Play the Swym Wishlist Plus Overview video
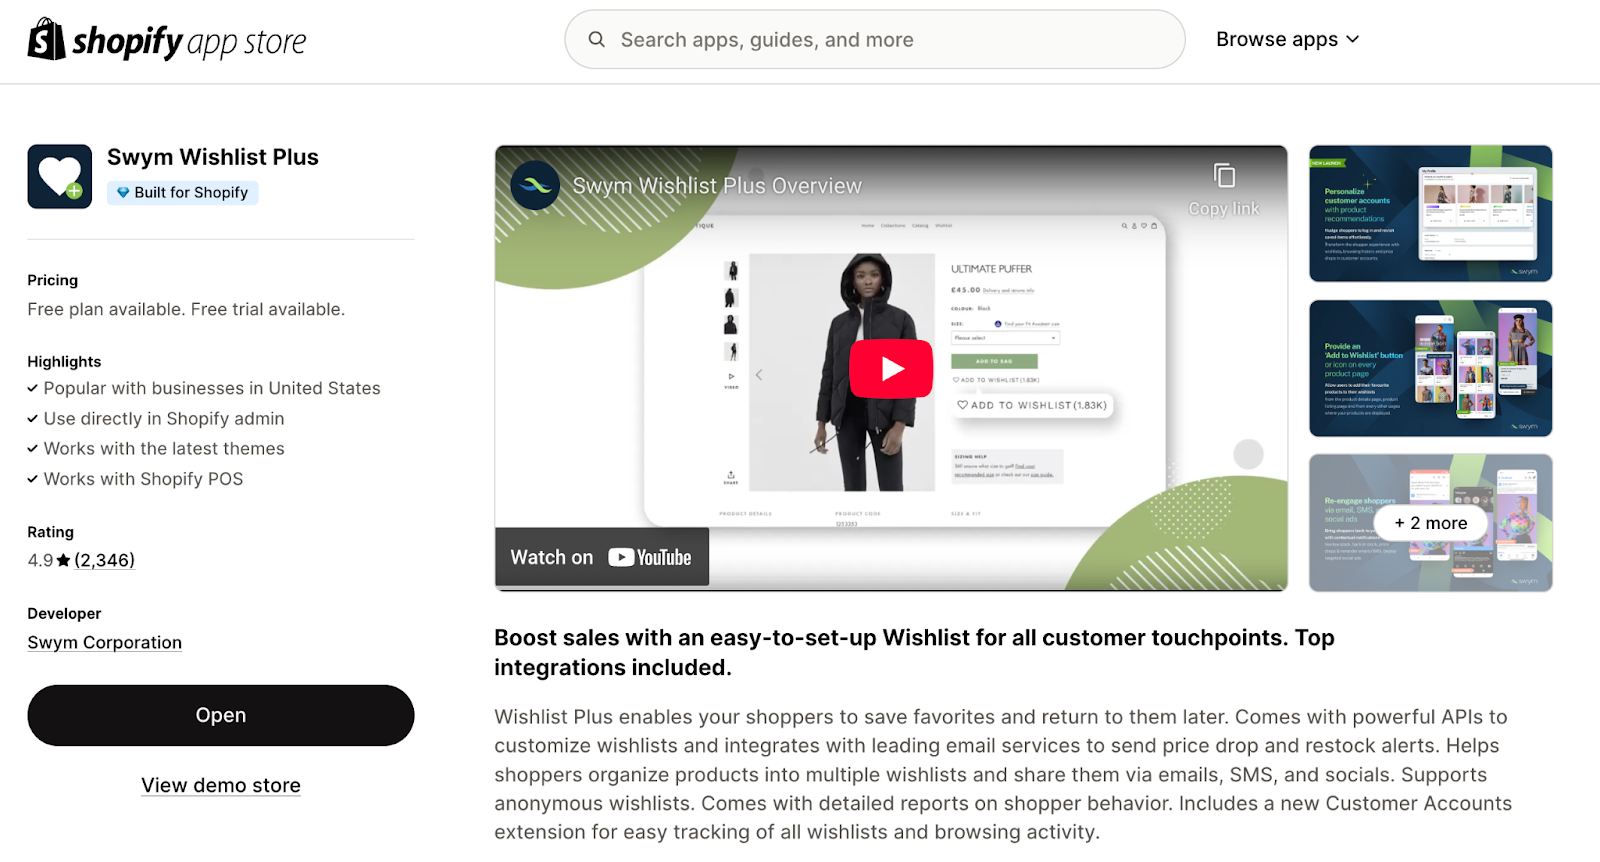Viewport: 1600px width, 862px height. 891,368
